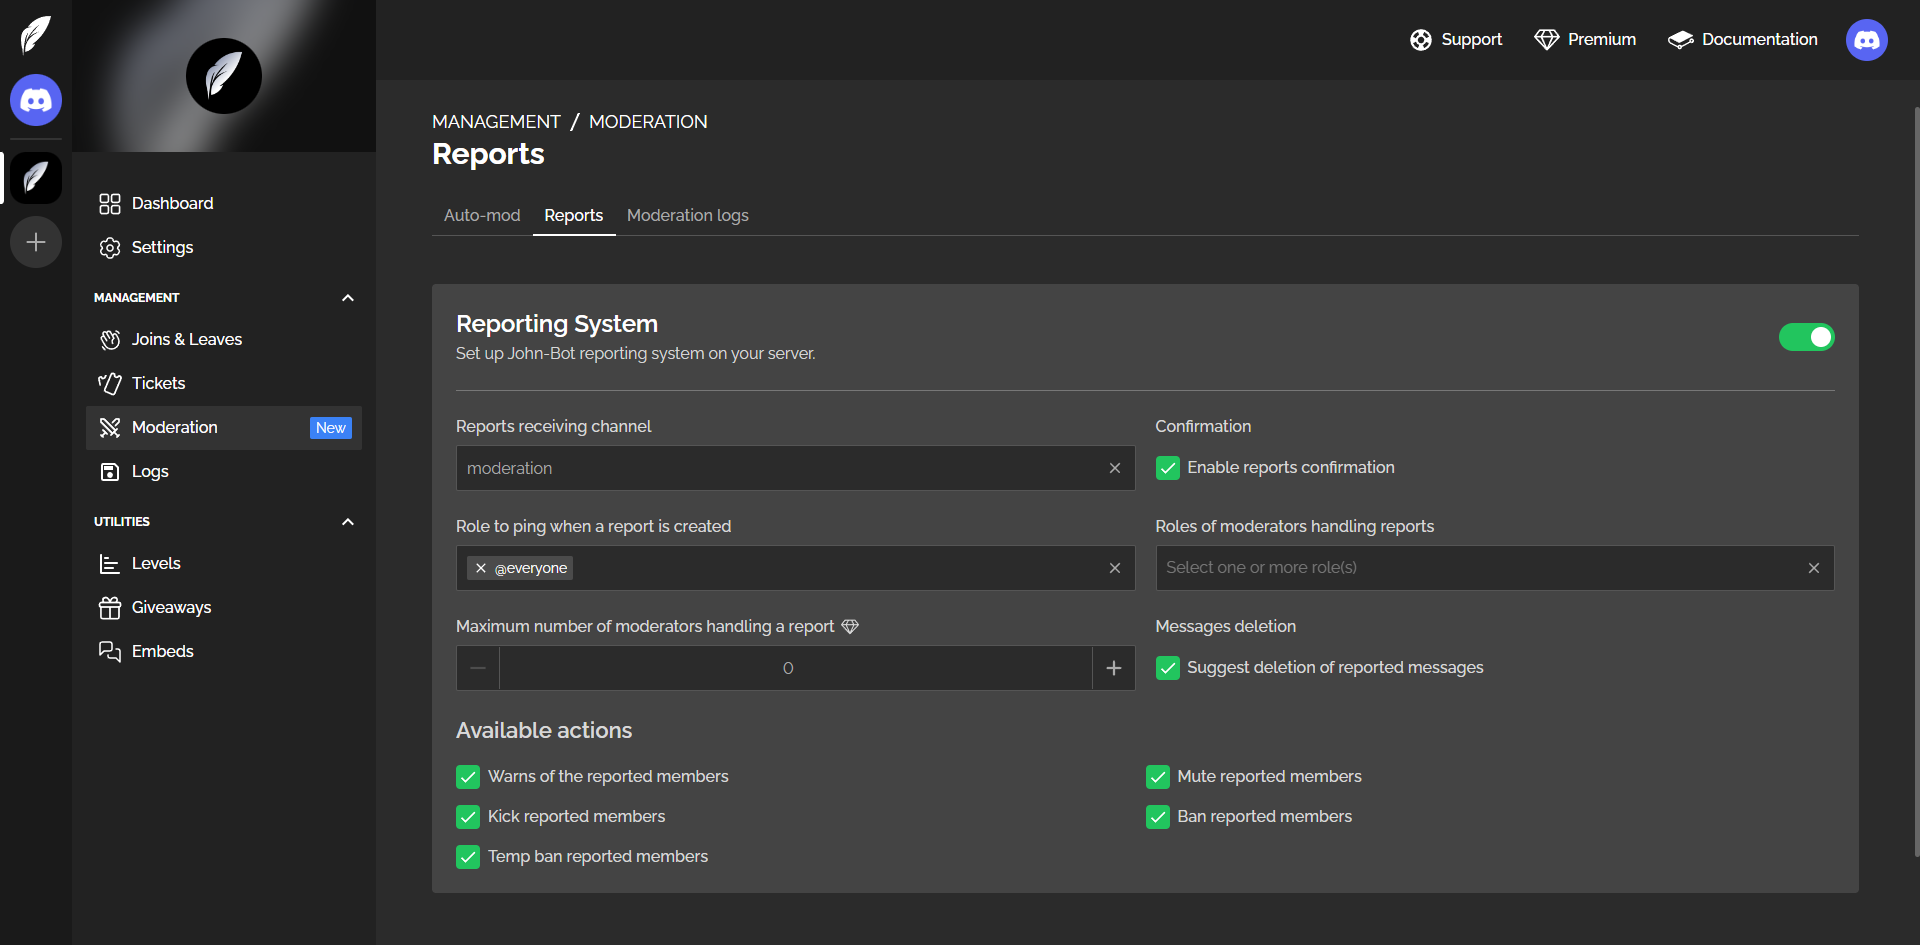Click the Joins & Leaves hand icon
This screenshot has width=1920, height=945.
(110, 340)
